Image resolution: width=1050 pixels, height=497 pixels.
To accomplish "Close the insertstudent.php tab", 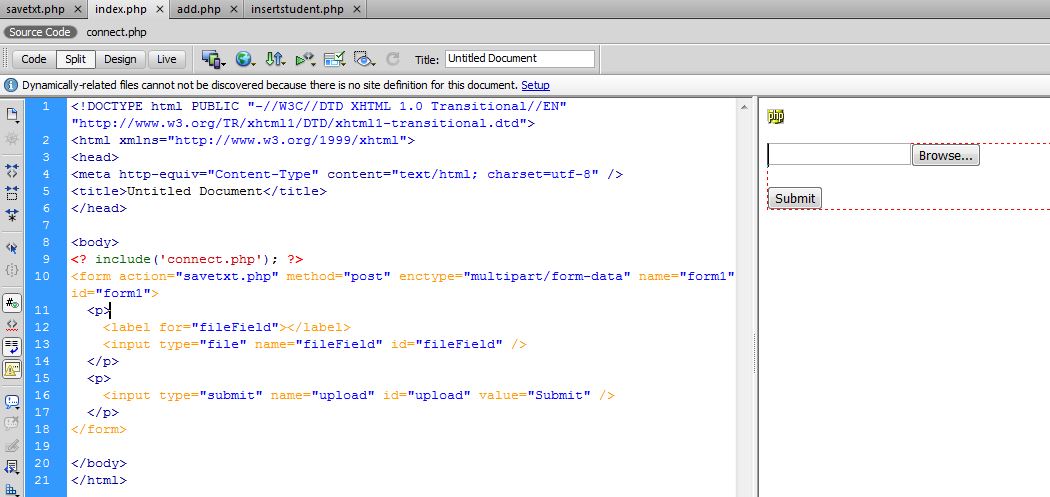I will click(357, 9).
